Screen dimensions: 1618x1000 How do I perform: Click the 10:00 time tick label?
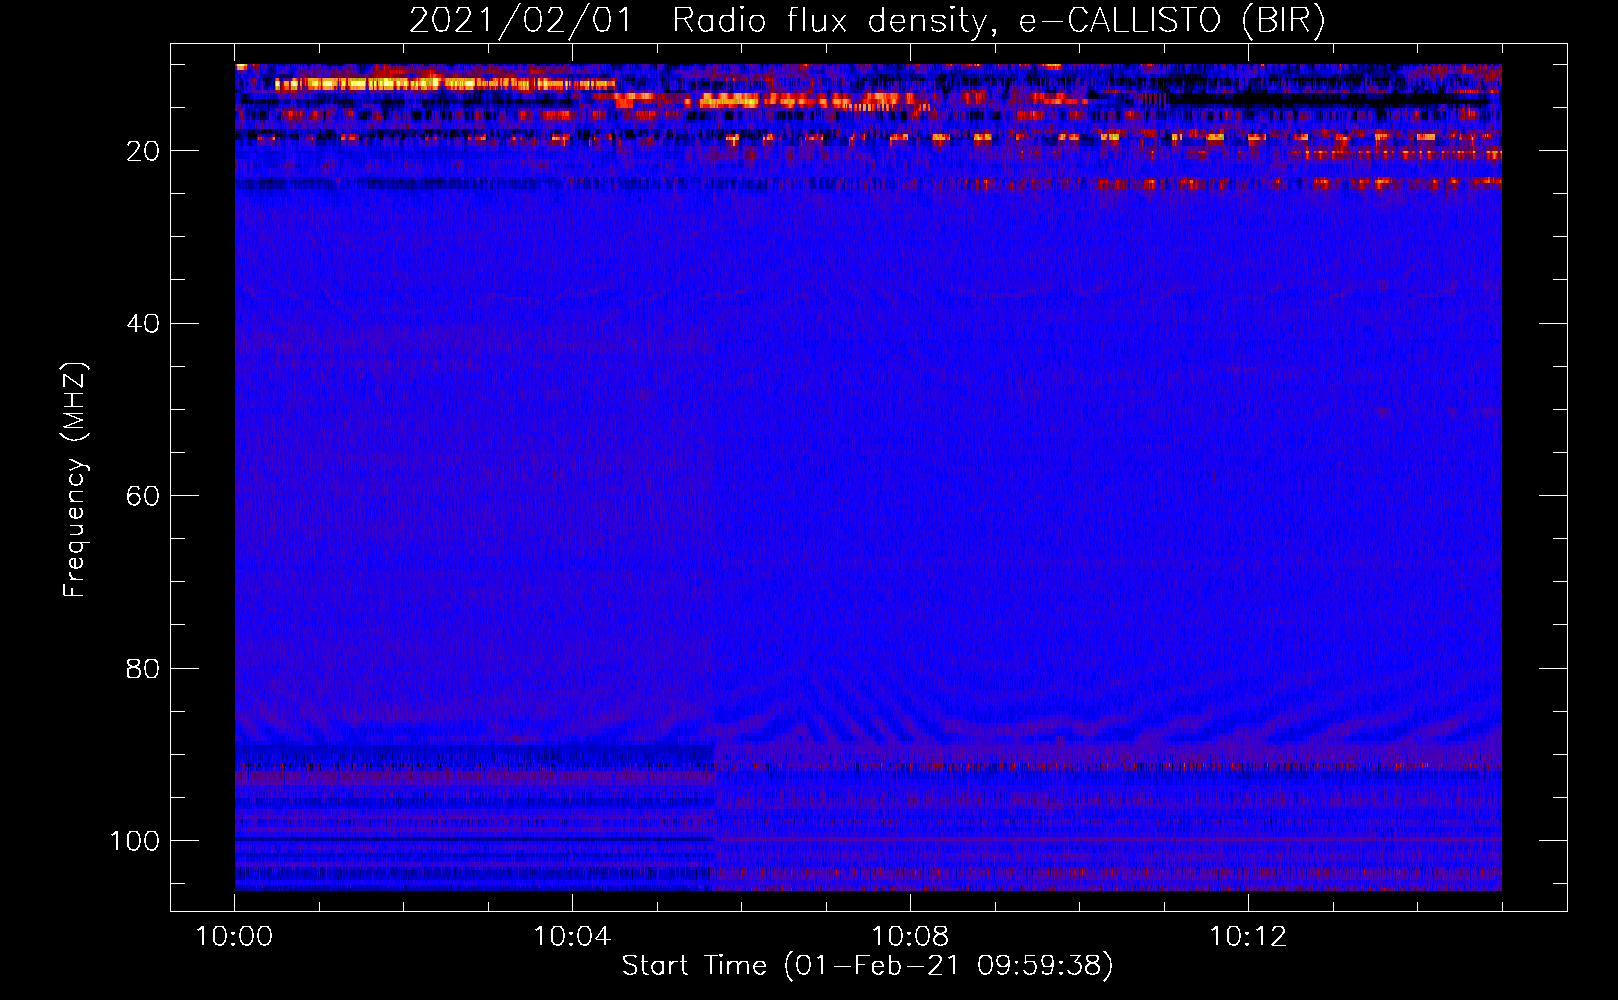tap(235, 937)
